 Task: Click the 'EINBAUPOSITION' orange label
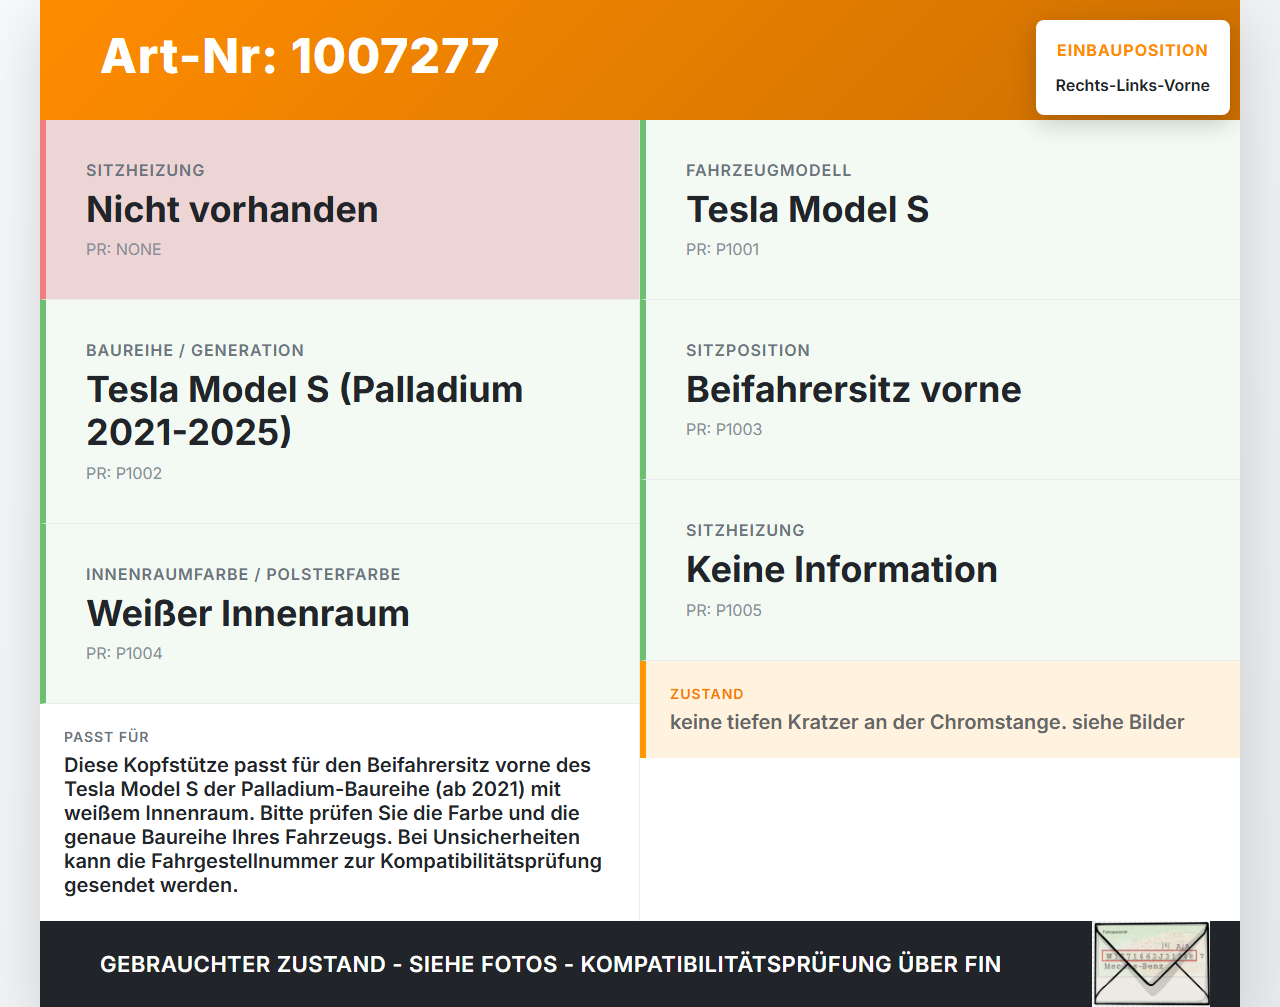click(1132, 50)
